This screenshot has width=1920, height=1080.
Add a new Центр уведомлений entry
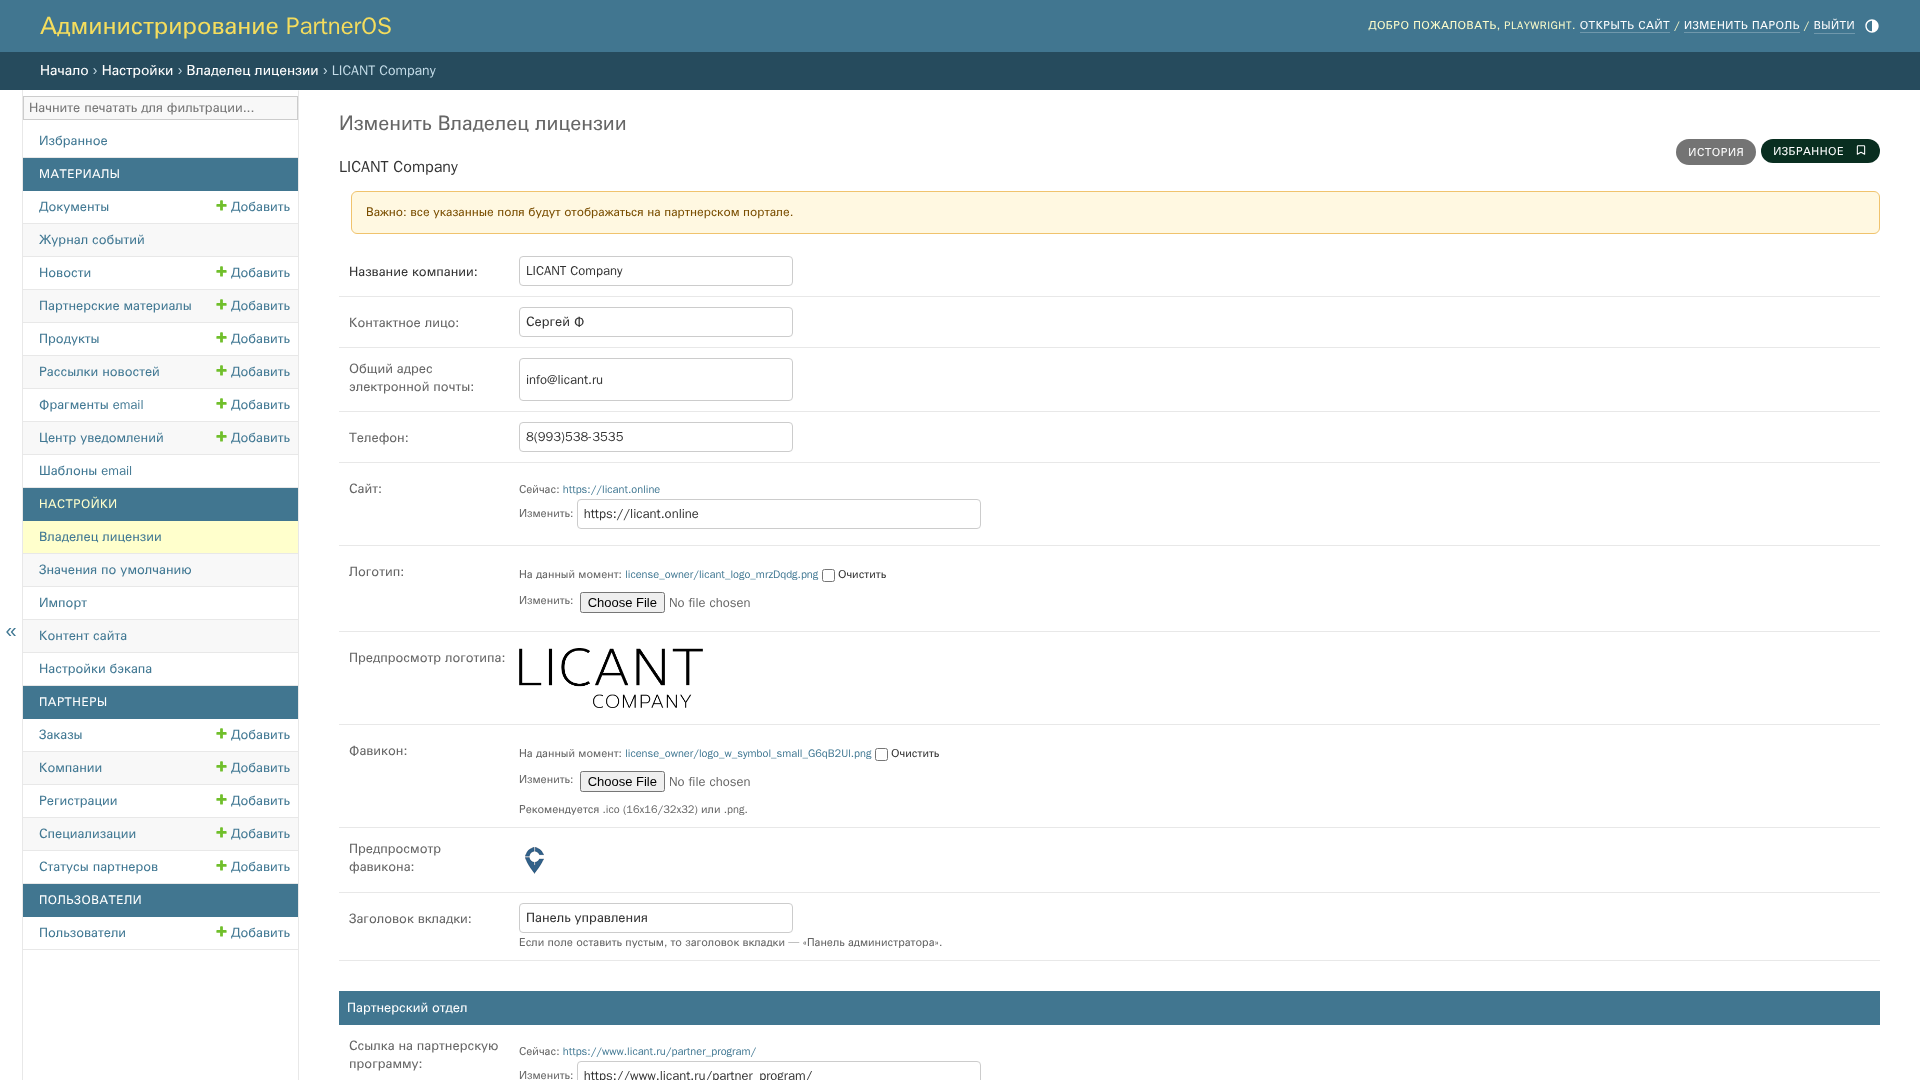click(253, 438)
